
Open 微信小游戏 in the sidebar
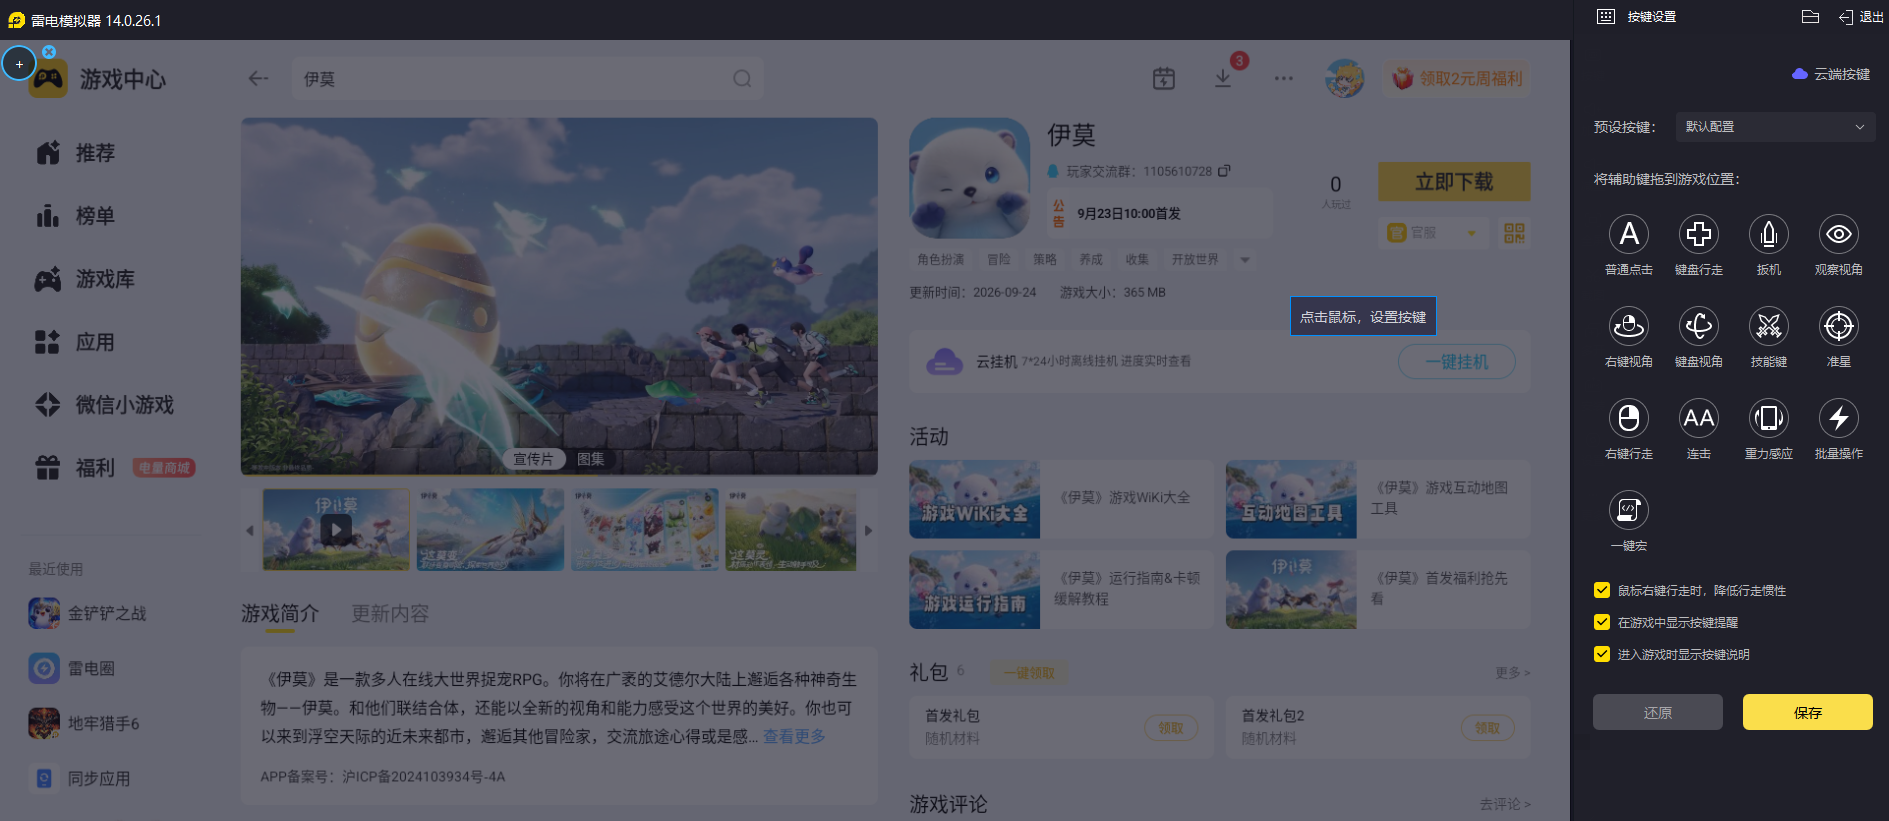[105, 405]
